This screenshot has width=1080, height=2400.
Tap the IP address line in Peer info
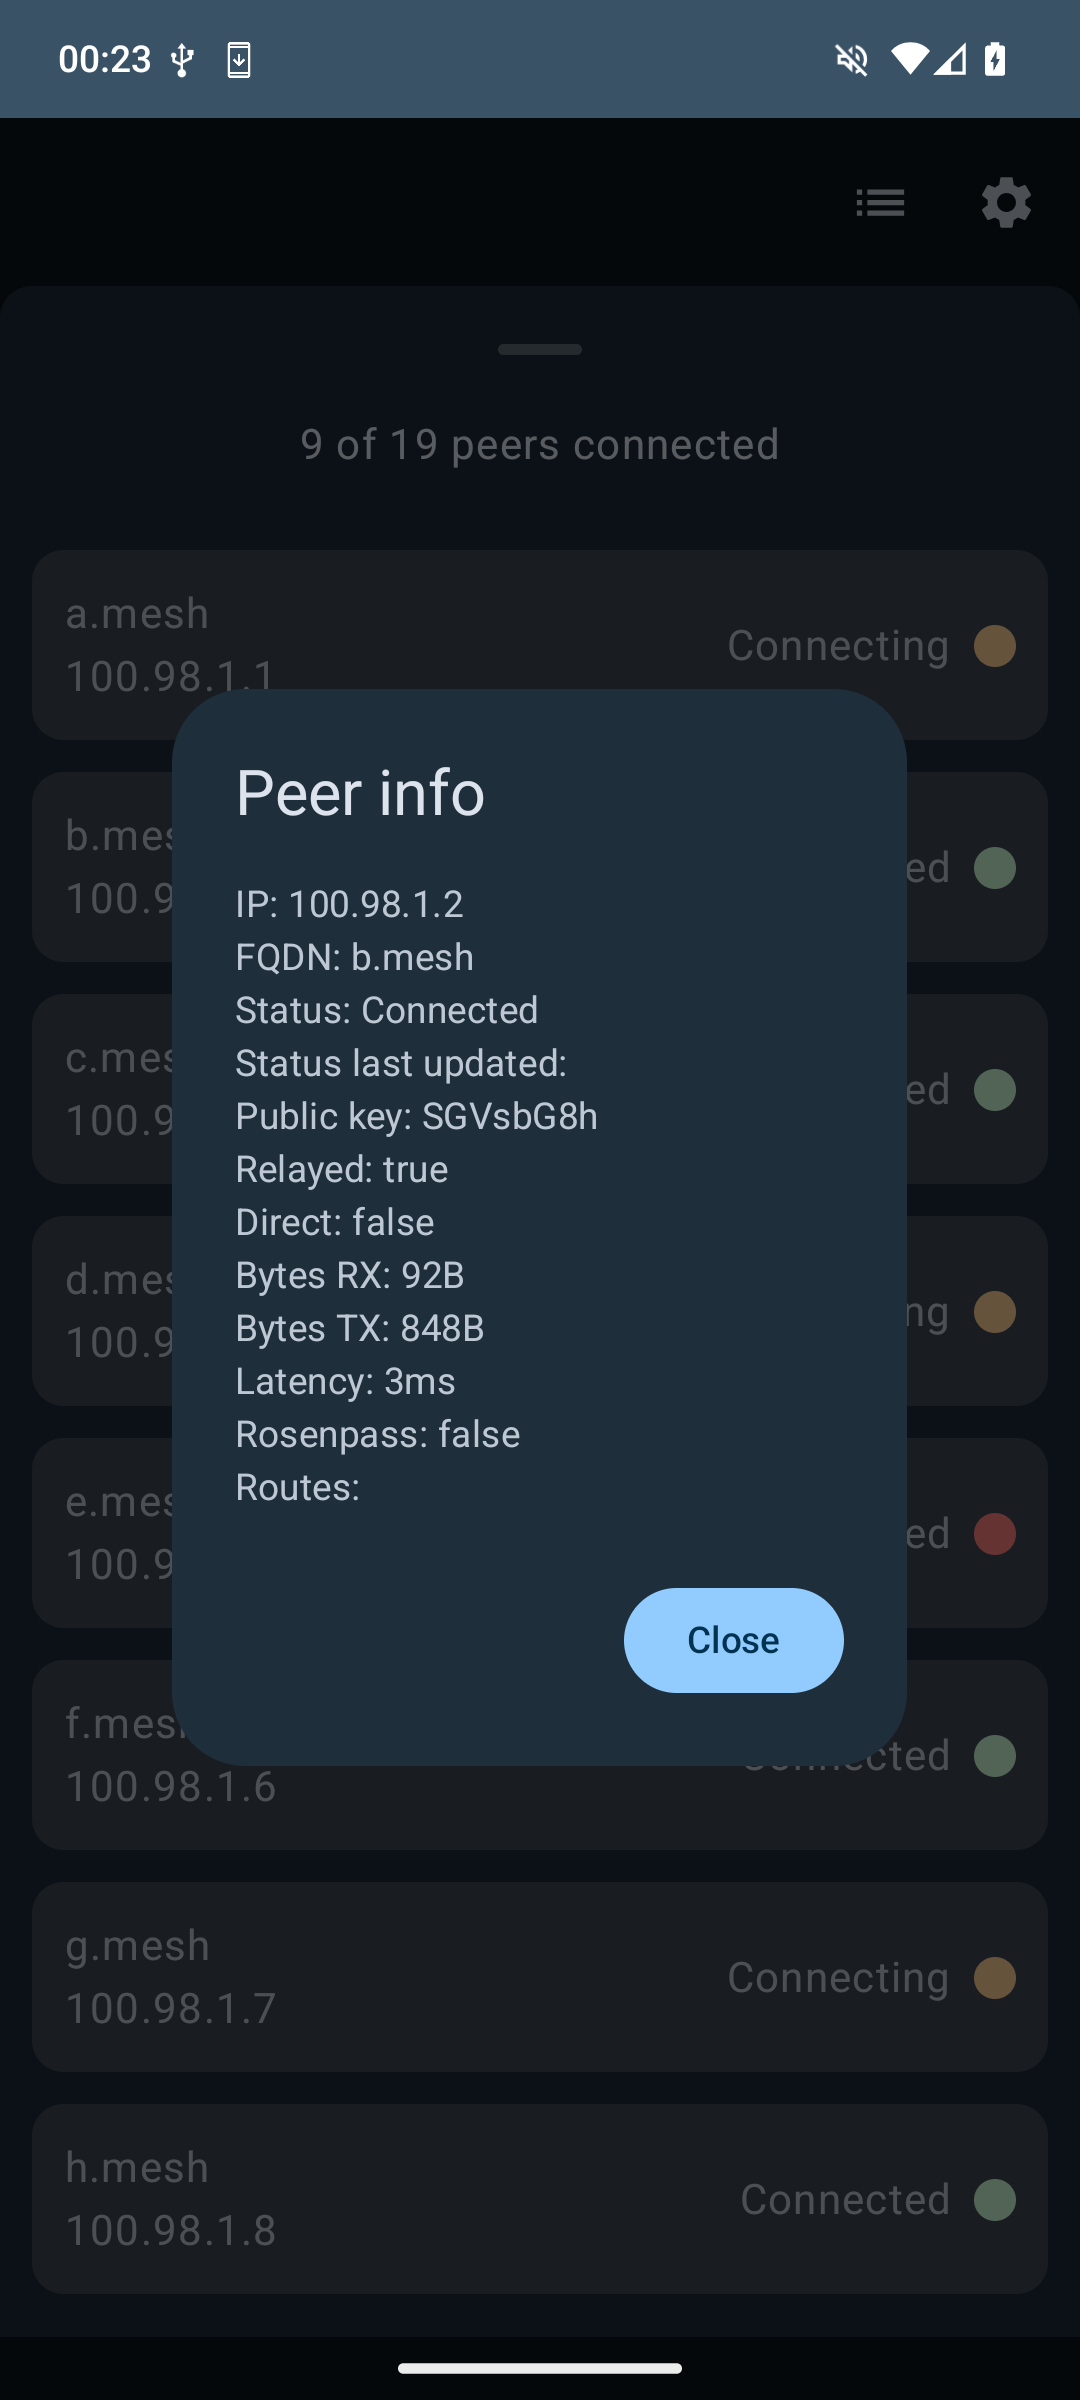349,904
